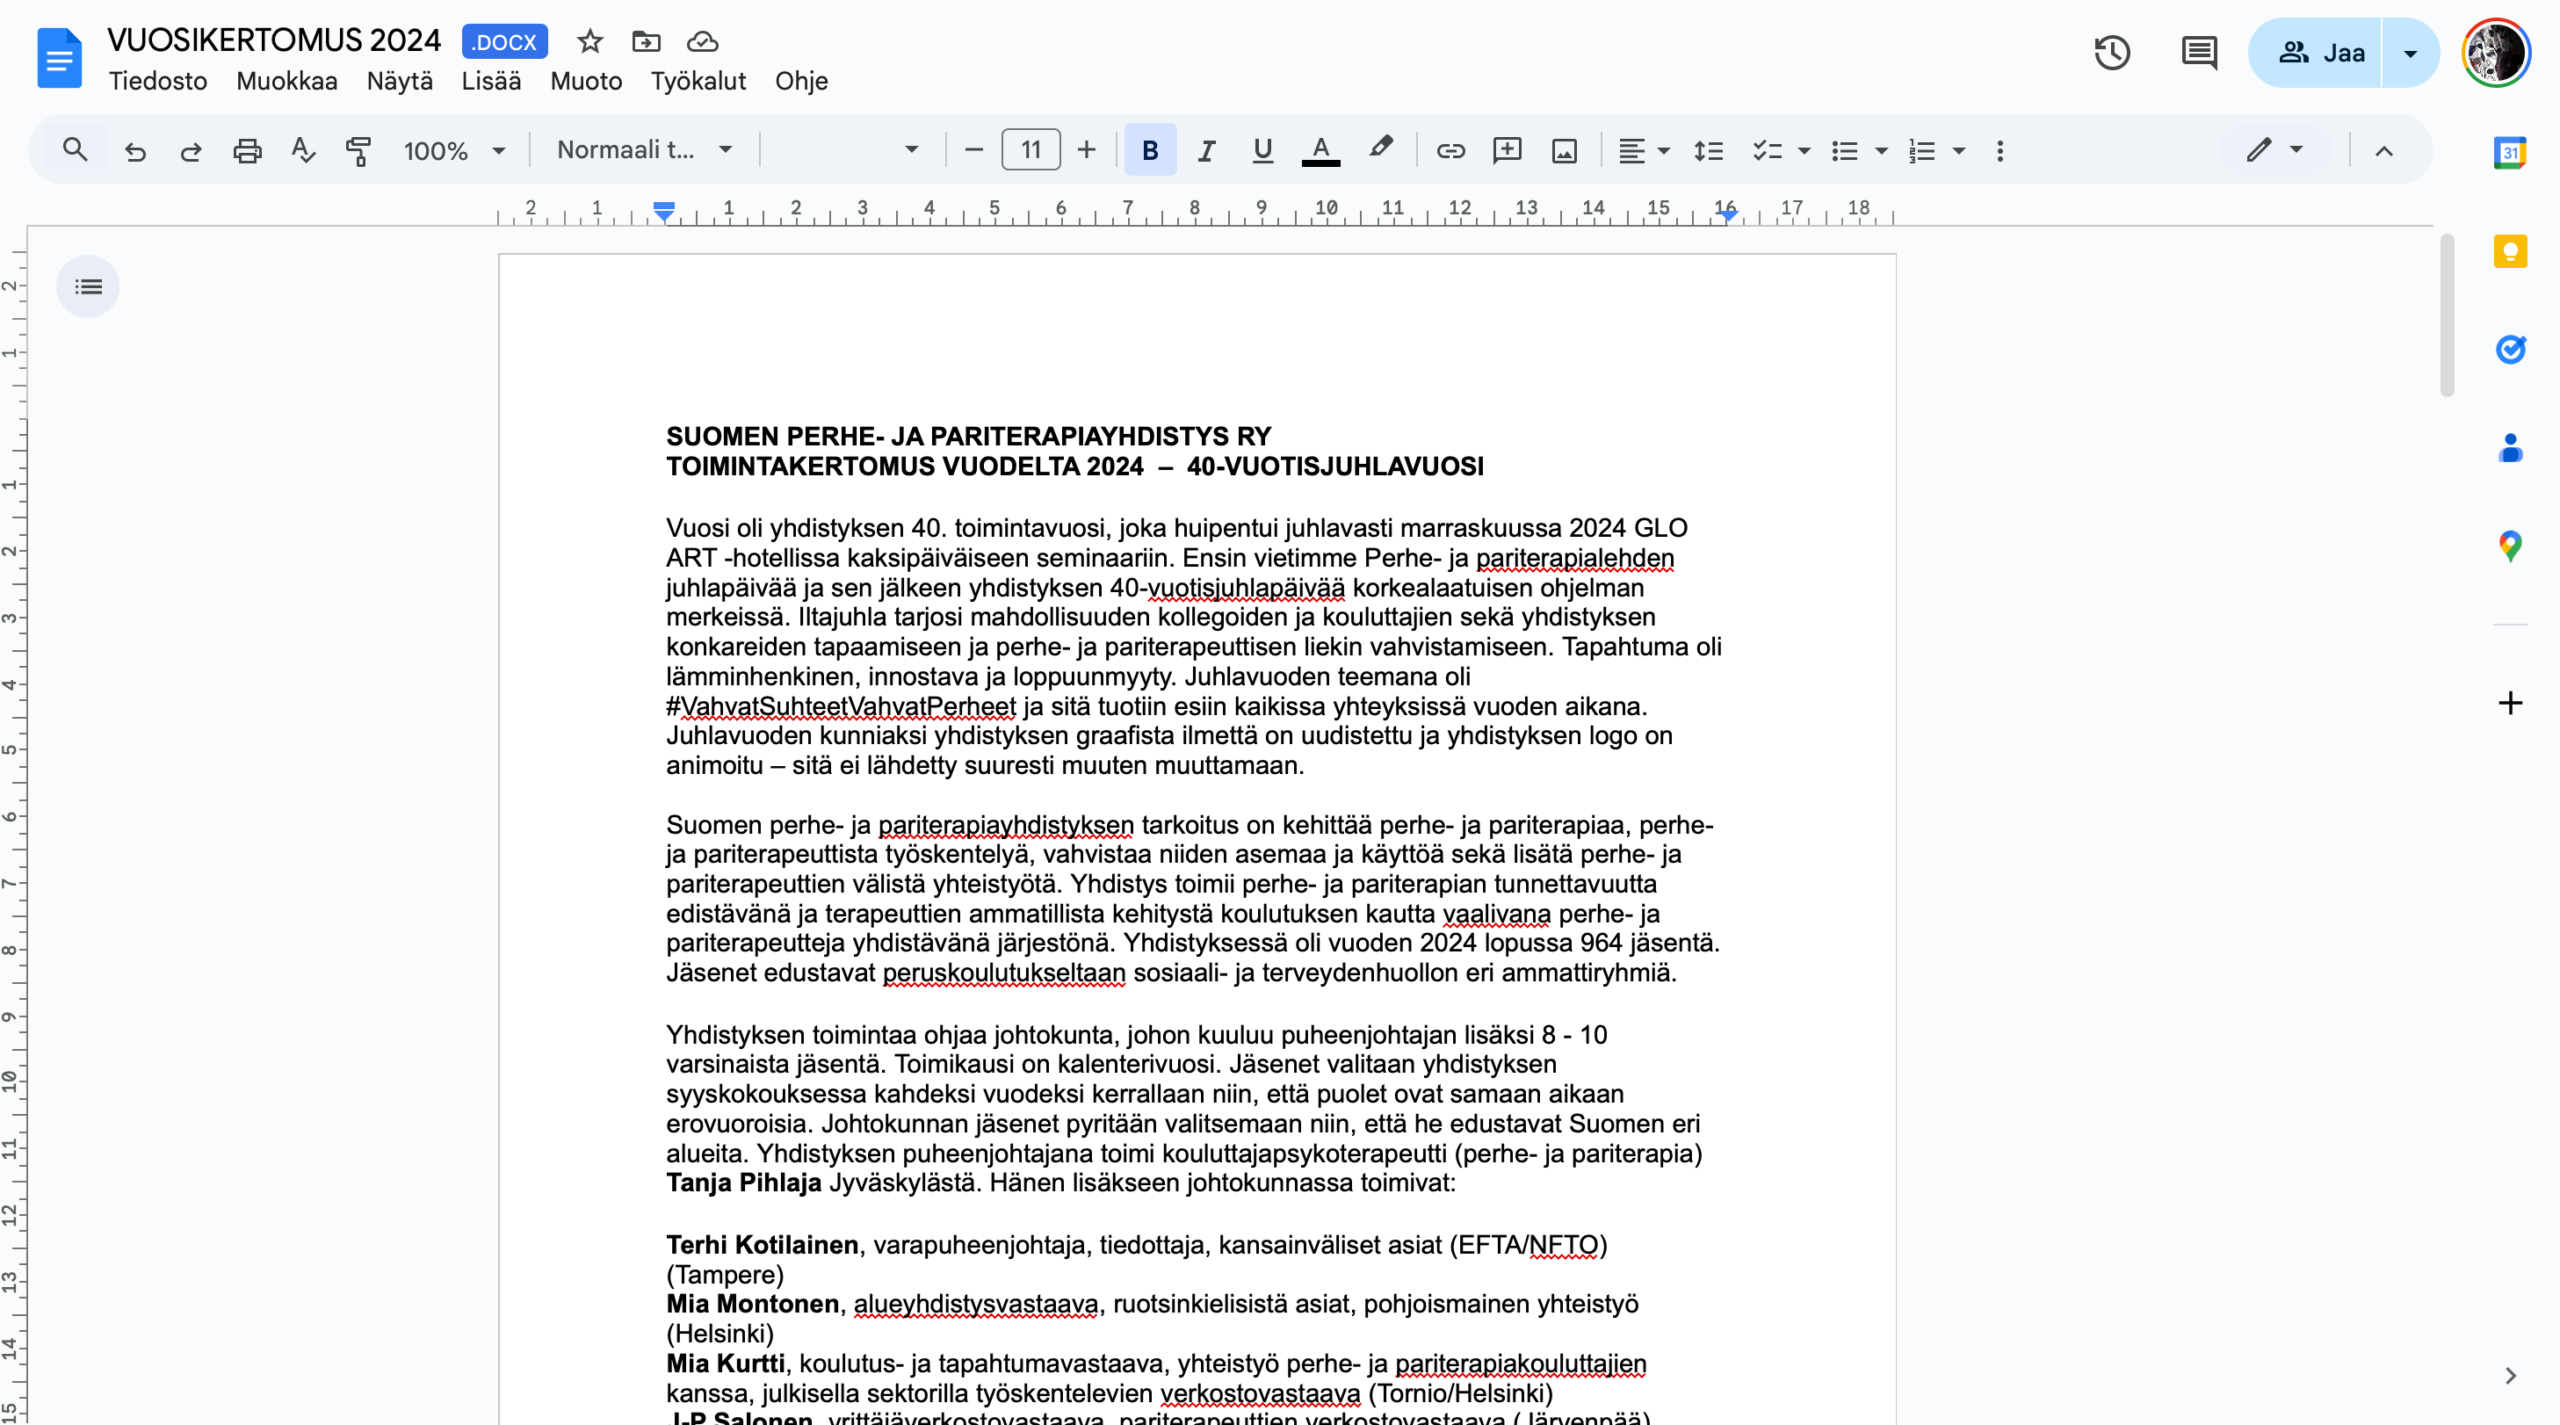Open the Normaali text style dropdown

644,151
